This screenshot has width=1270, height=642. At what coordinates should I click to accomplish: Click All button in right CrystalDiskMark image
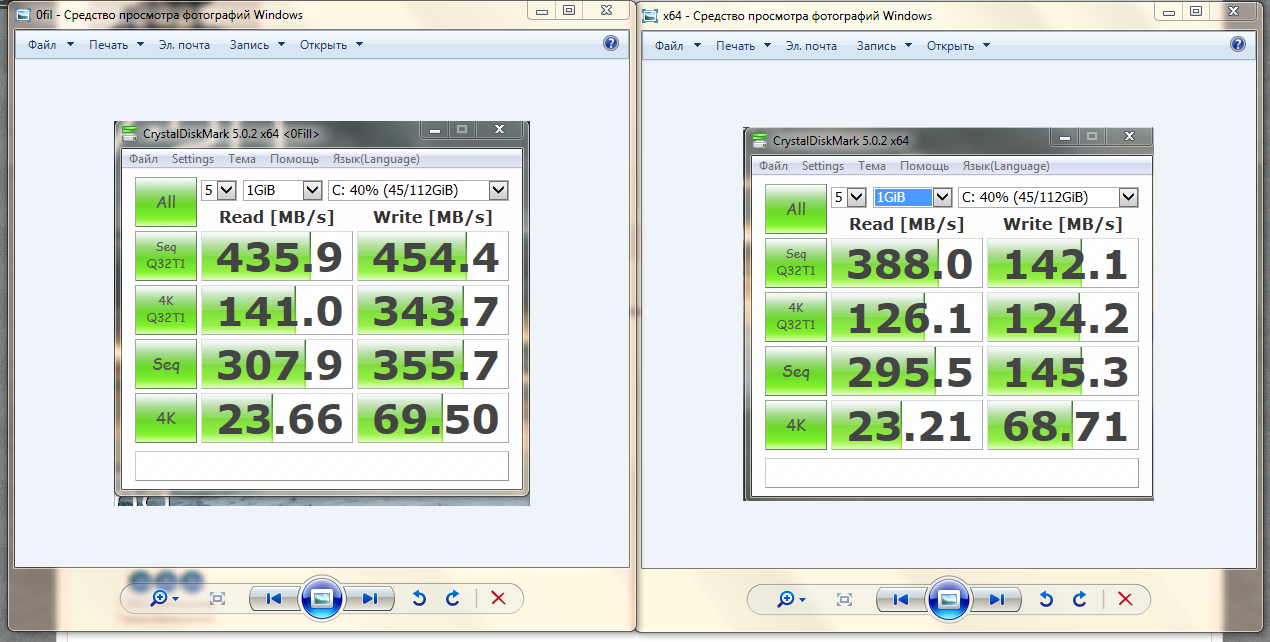[796, 209]
